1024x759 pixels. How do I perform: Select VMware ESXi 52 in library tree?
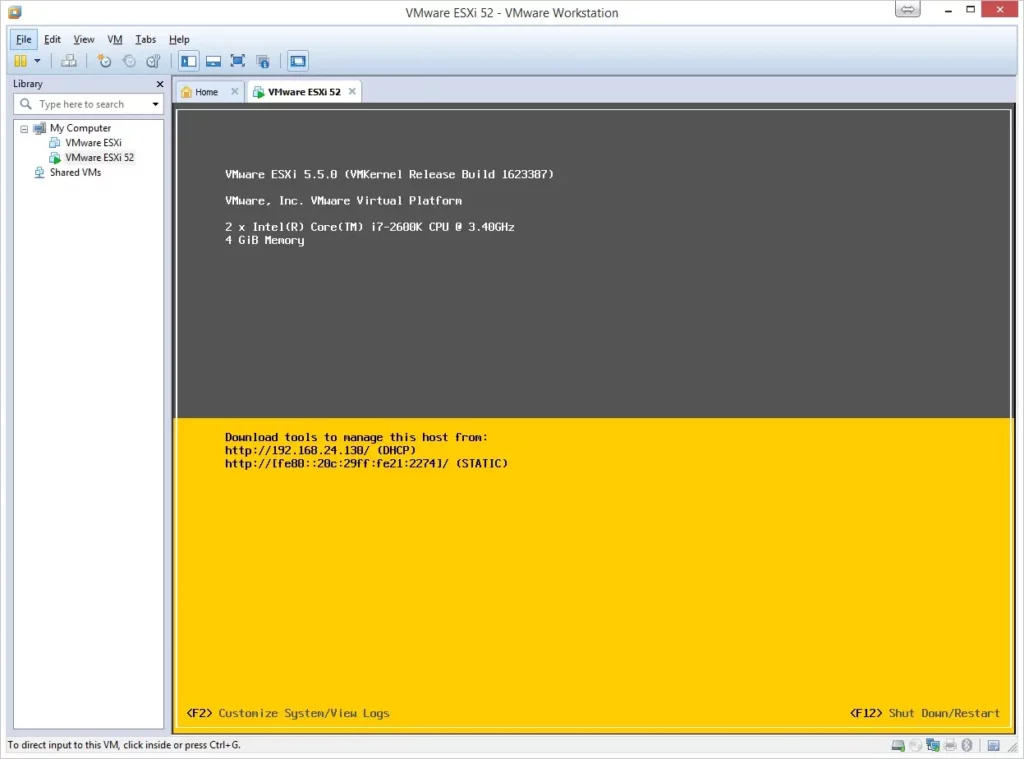(99, 157)
